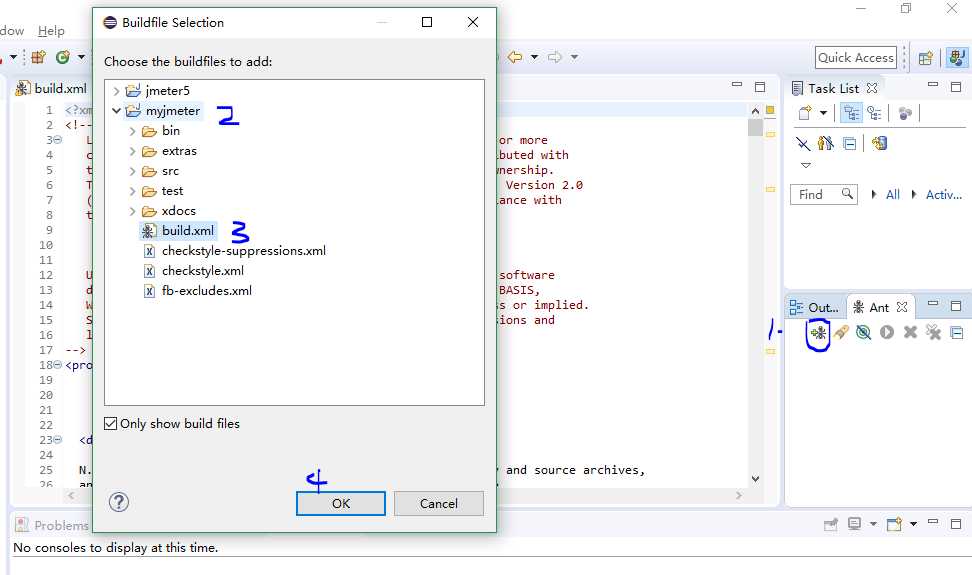
Task: Click the editor scroll down arrow
Action: 755,478
